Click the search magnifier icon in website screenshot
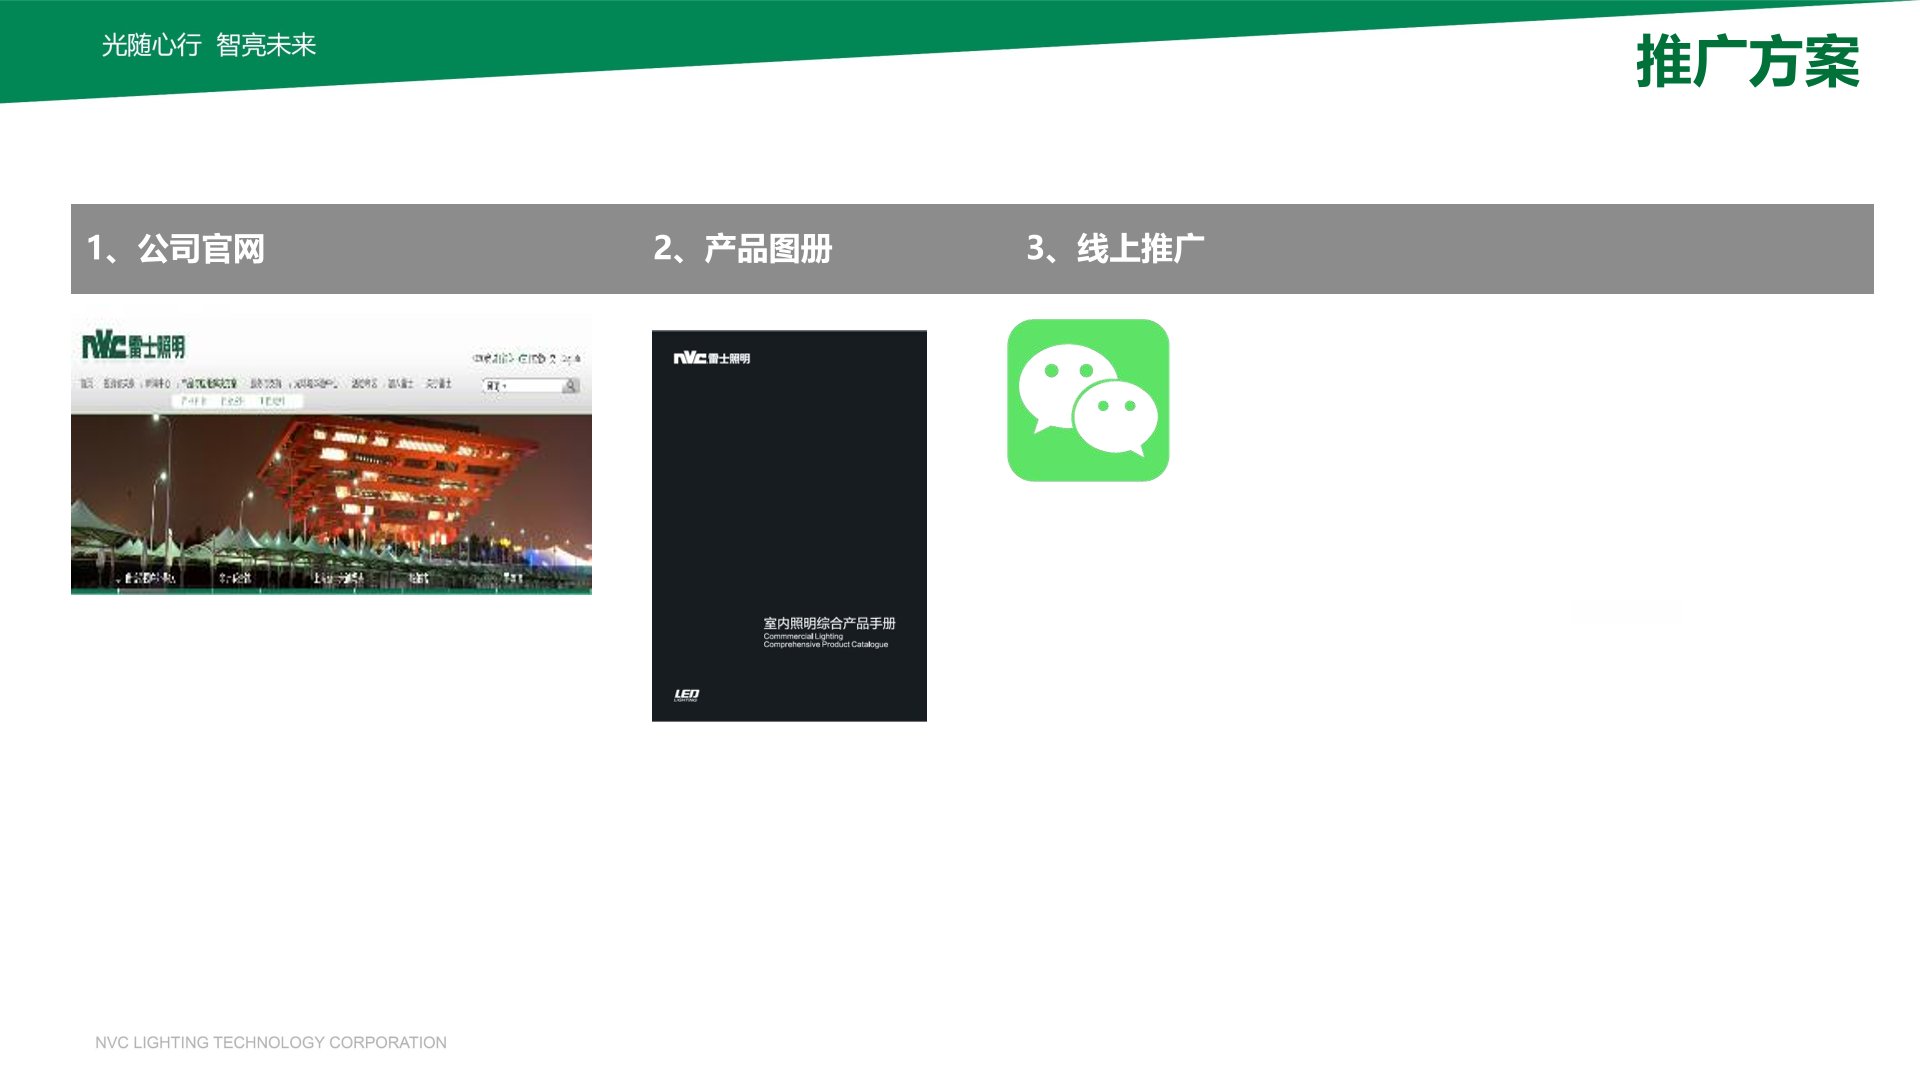 (x=570, y=385)
